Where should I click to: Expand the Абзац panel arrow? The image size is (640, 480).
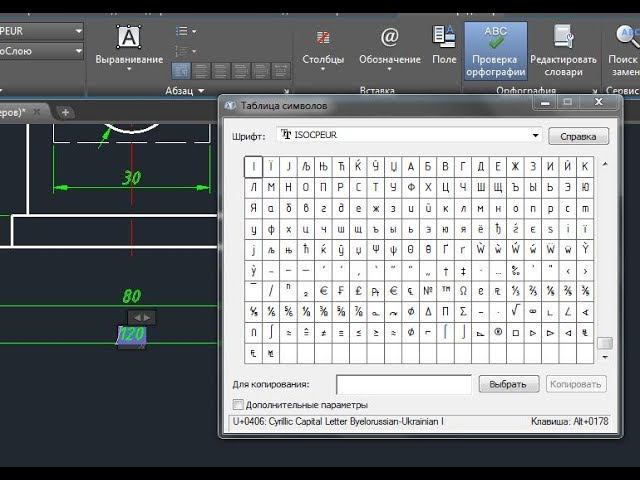[x=201, y=91]
